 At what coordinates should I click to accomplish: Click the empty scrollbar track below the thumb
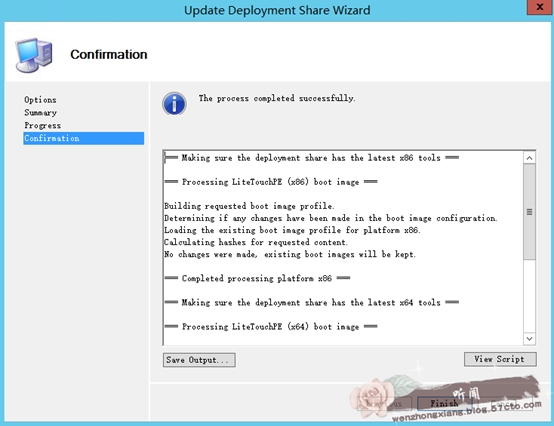[529, 296]
